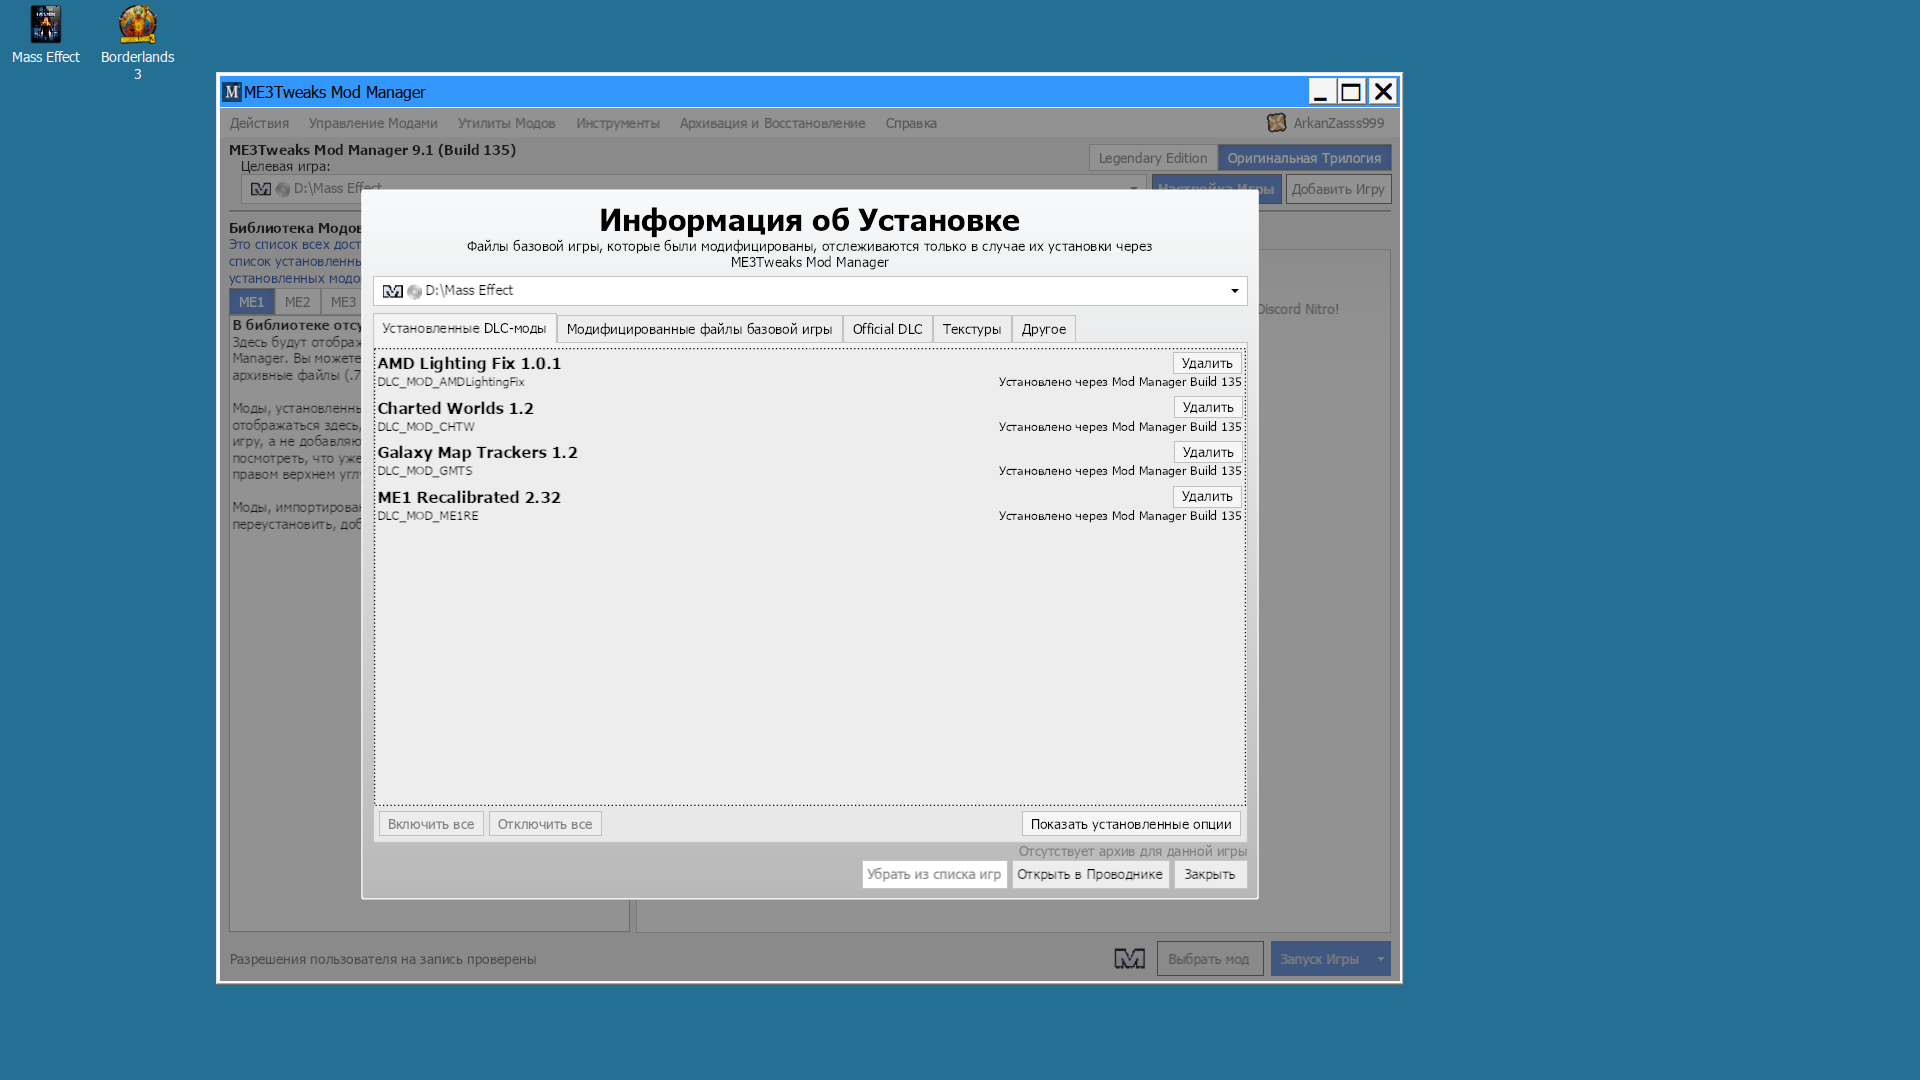
Task: Click Показать установленные опции button
Action: pyautogui.click(x=1130, y=824)
